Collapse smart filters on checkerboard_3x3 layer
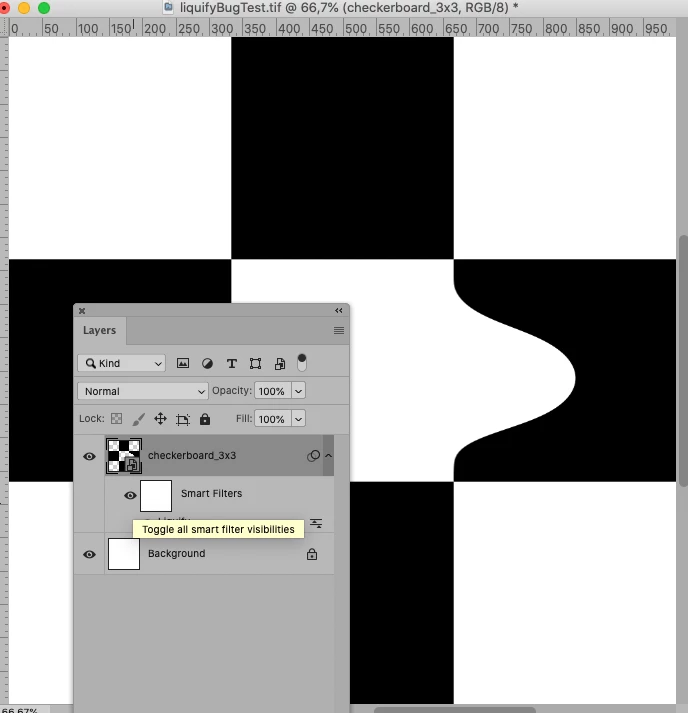Viewport: 688px width, 713px height. (x=328, y=456)
